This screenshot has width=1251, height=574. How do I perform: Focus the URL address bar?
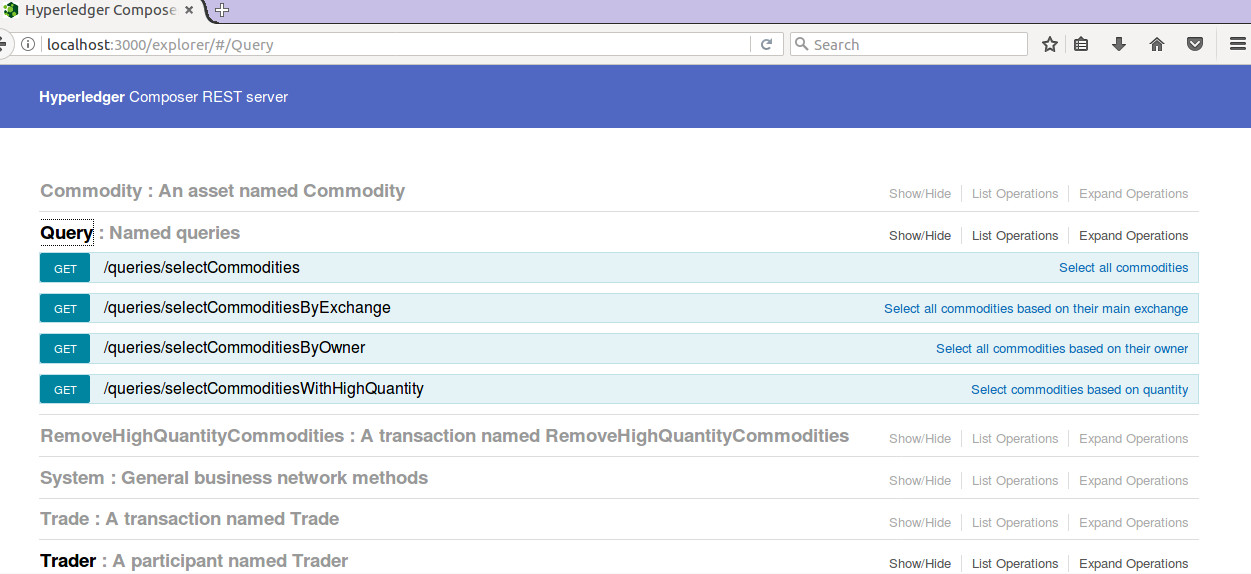click(396, 44)
